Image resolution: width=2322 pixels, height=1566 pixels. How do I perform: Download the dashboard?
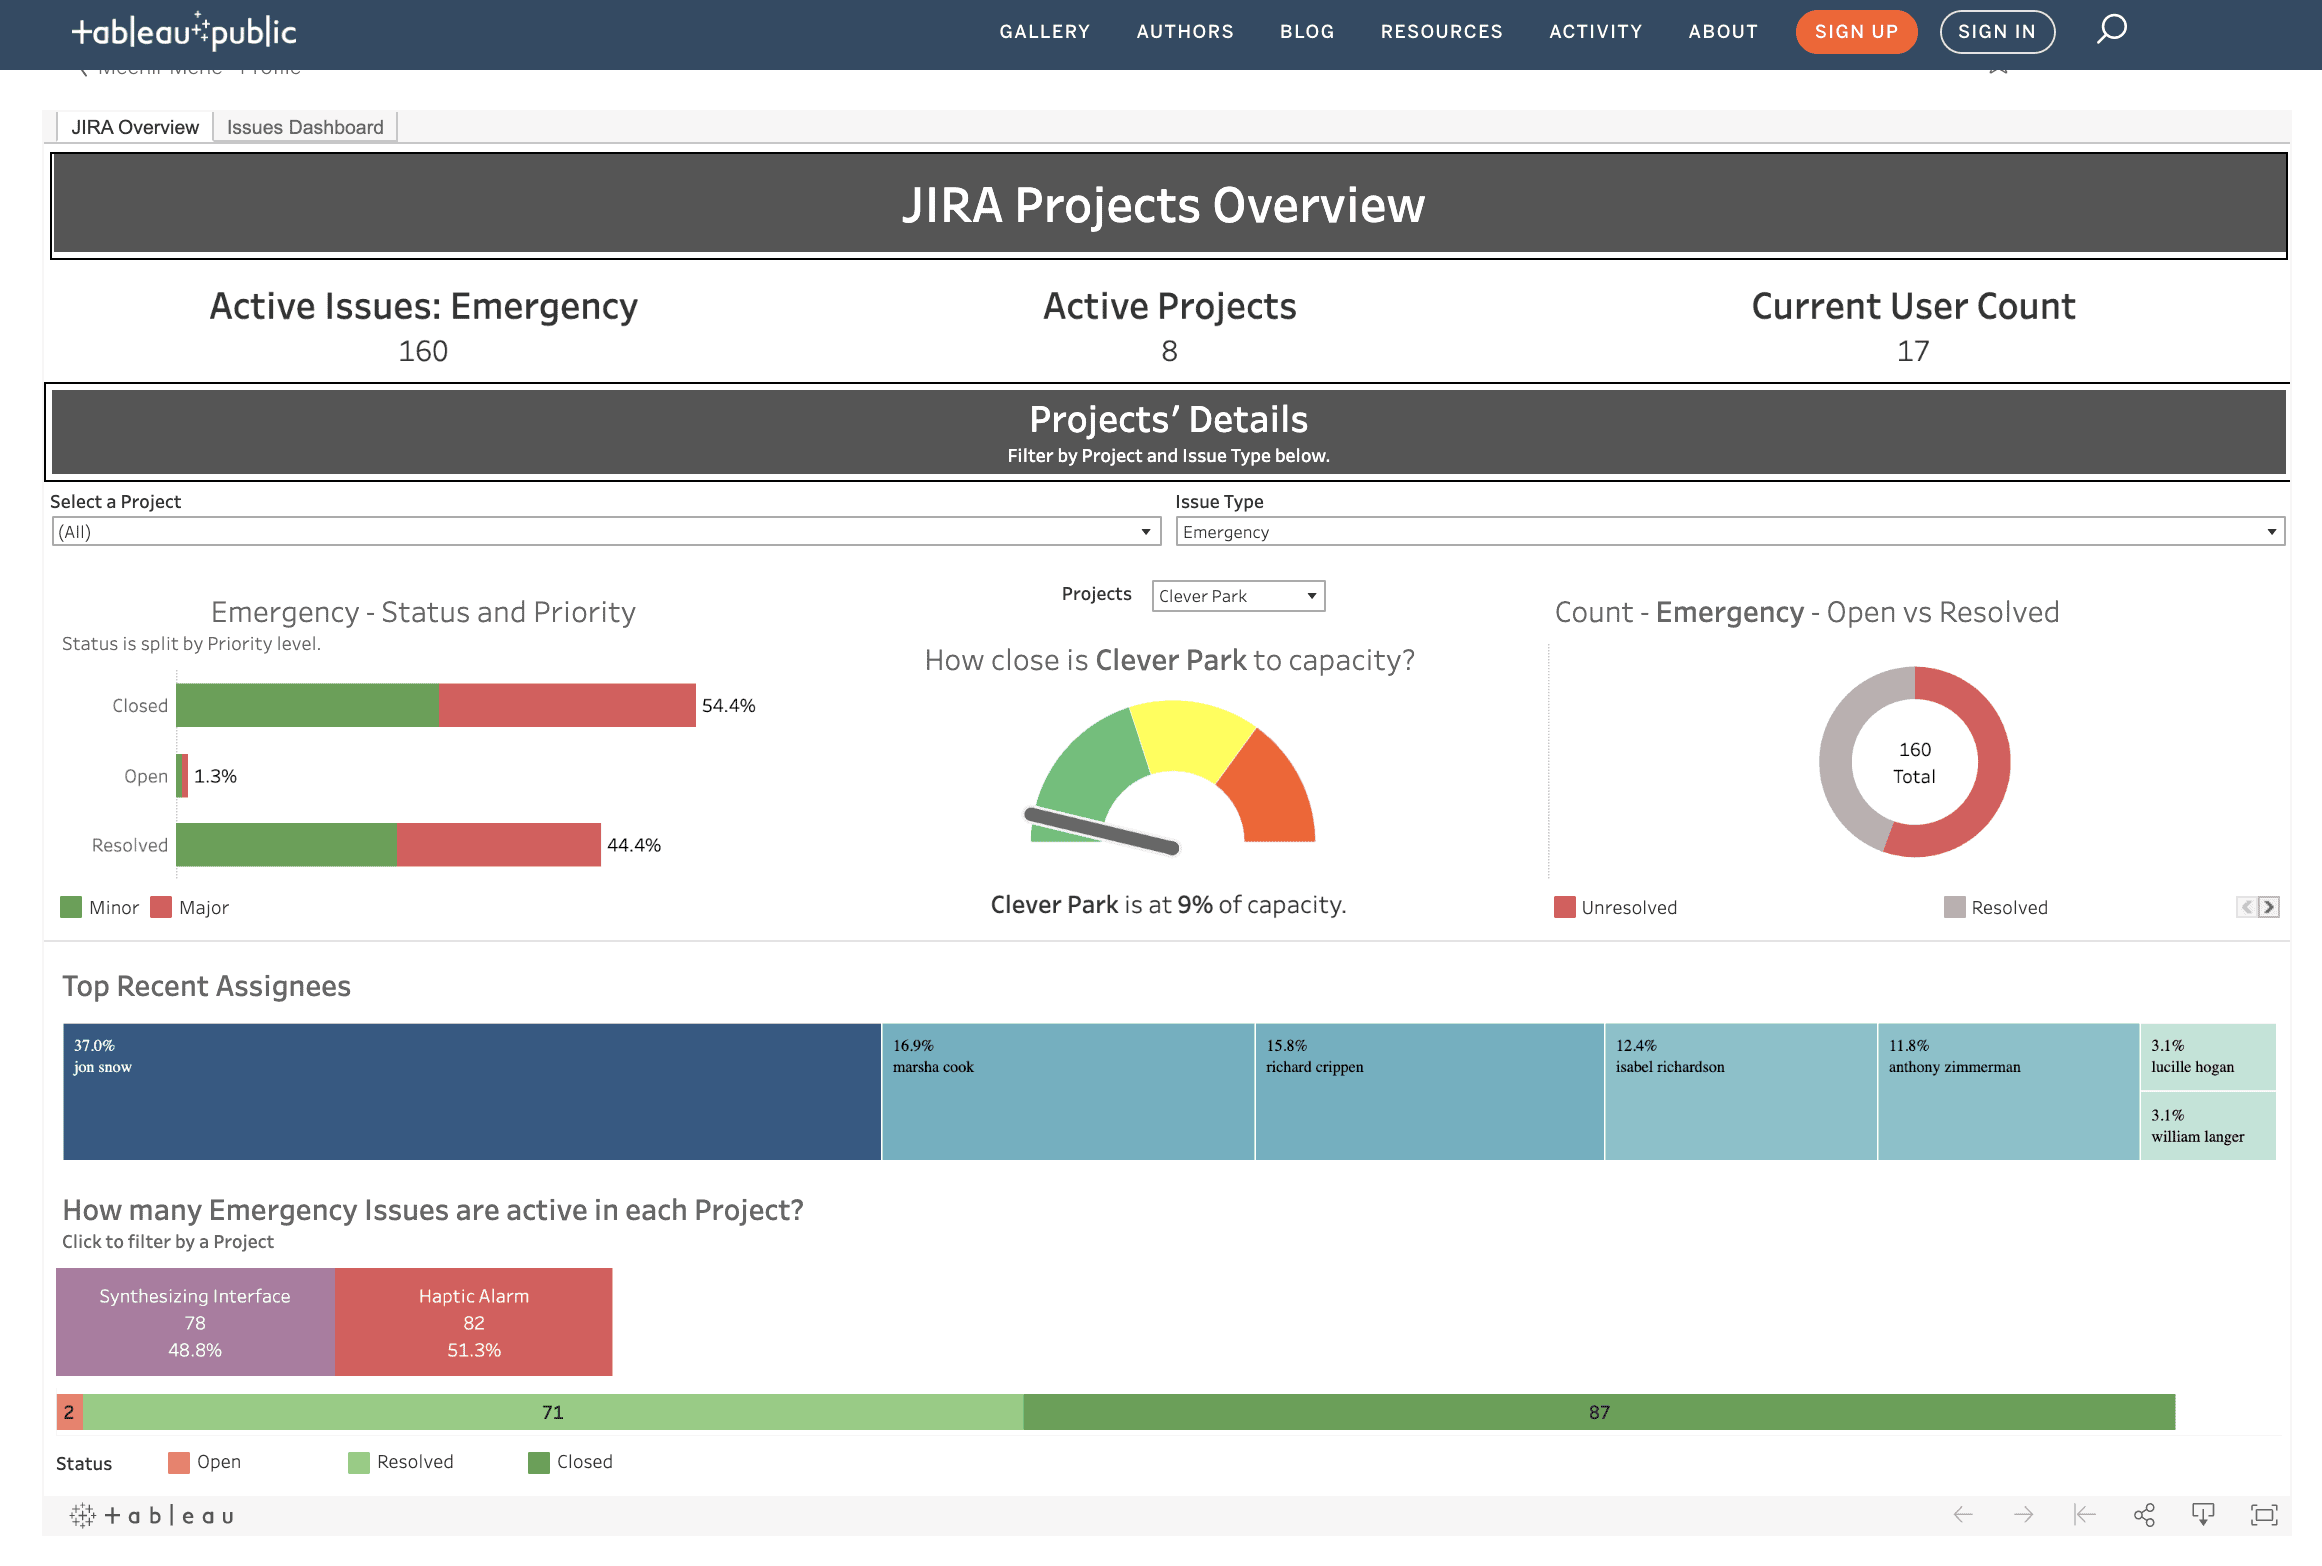(2204, 1514)
